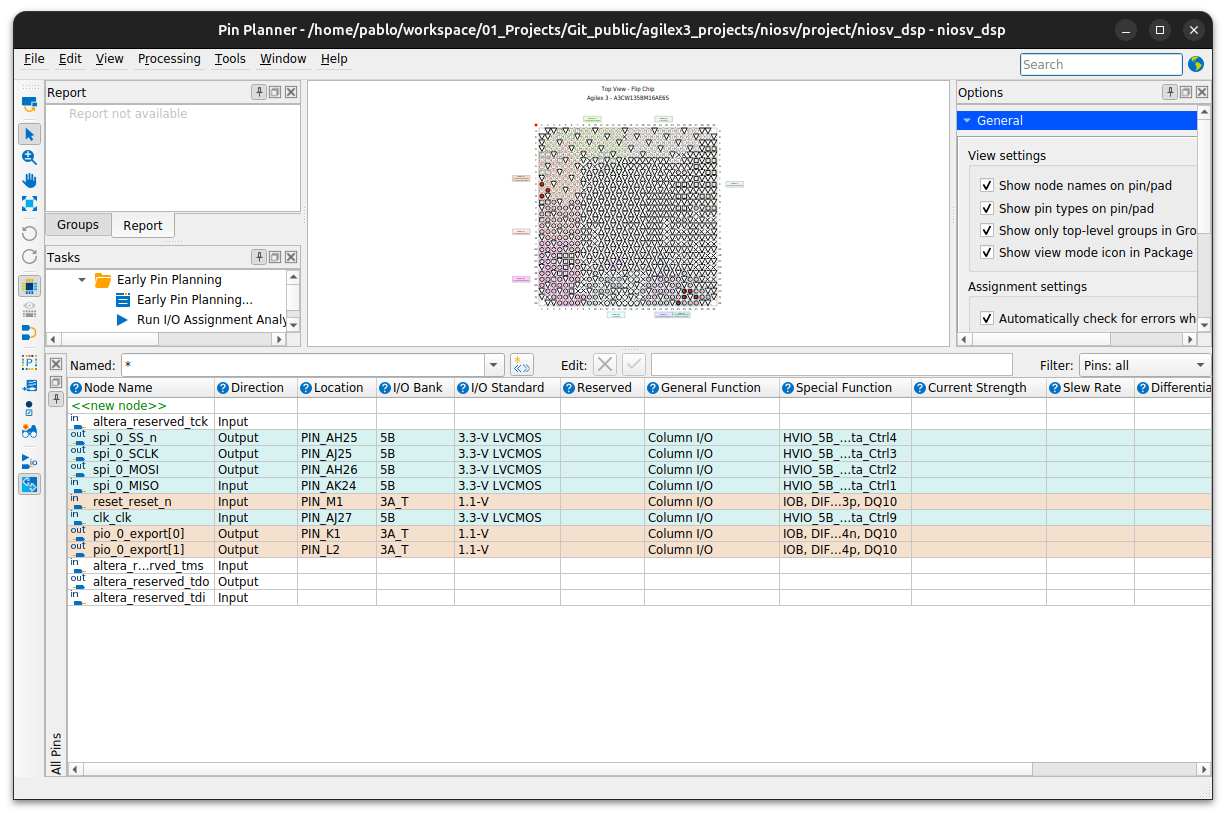Open the Processing menu
Image resolution: width=1226 pixels, height=816 pixels.
point(169,59)
